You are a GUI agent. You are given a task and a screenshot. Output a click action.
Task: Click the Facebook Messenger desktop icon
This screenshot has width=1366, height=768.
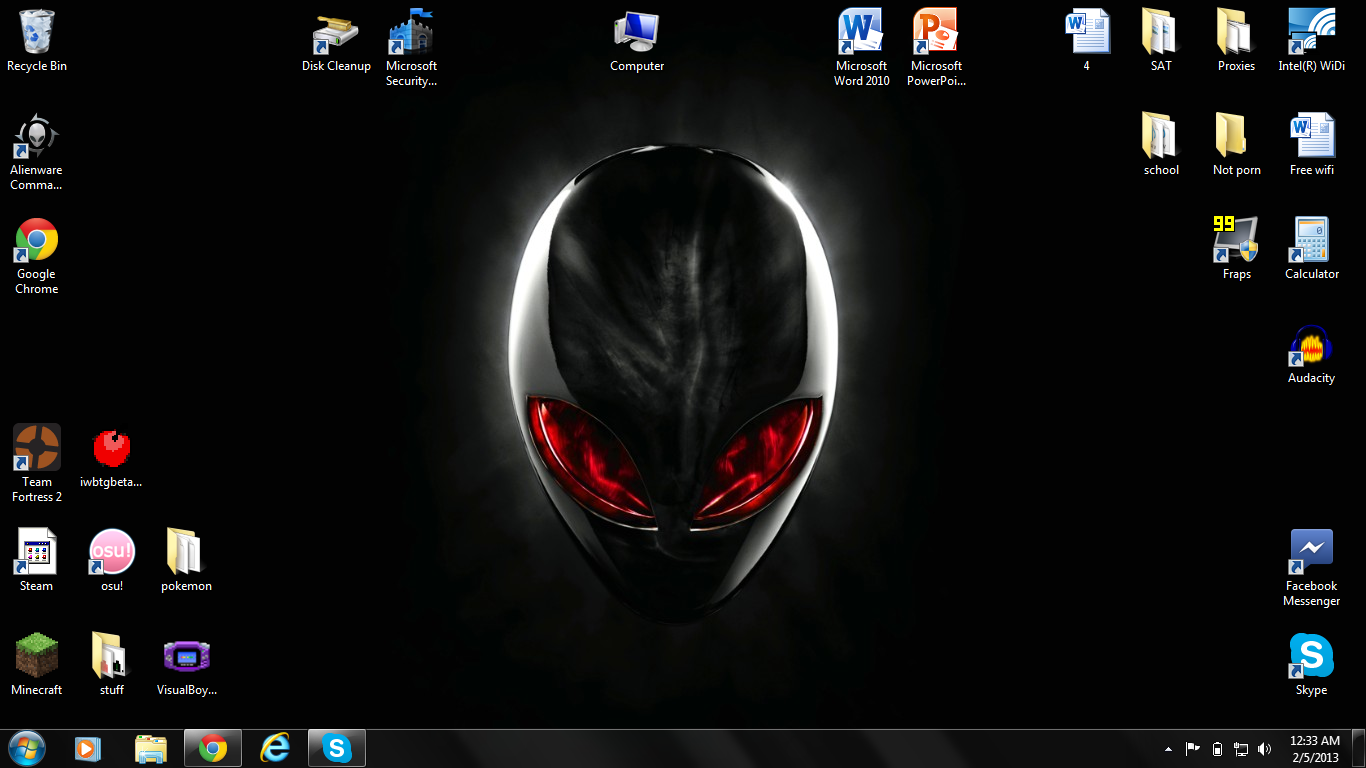(1311, 552)
